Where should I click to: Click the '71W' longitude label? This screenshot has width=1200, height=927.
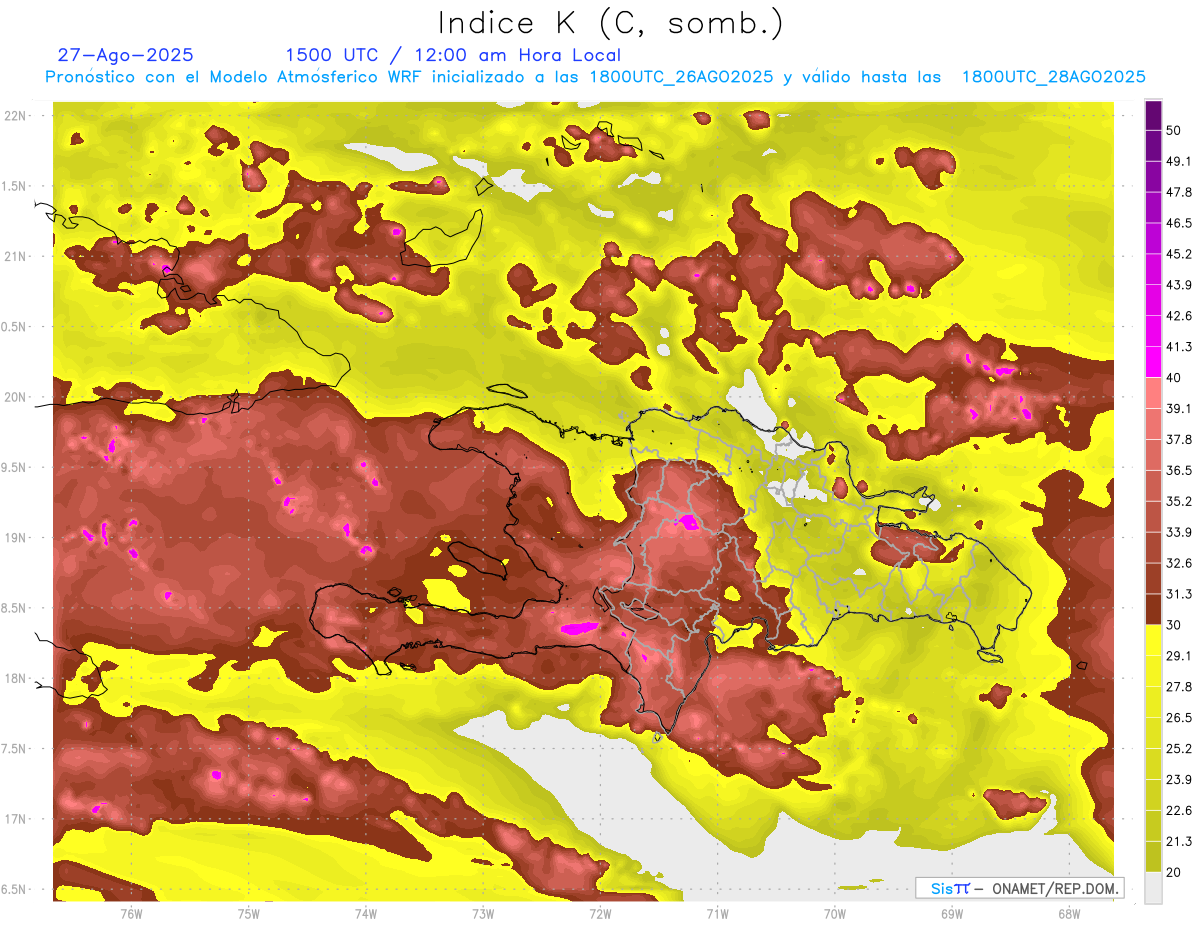717,913
